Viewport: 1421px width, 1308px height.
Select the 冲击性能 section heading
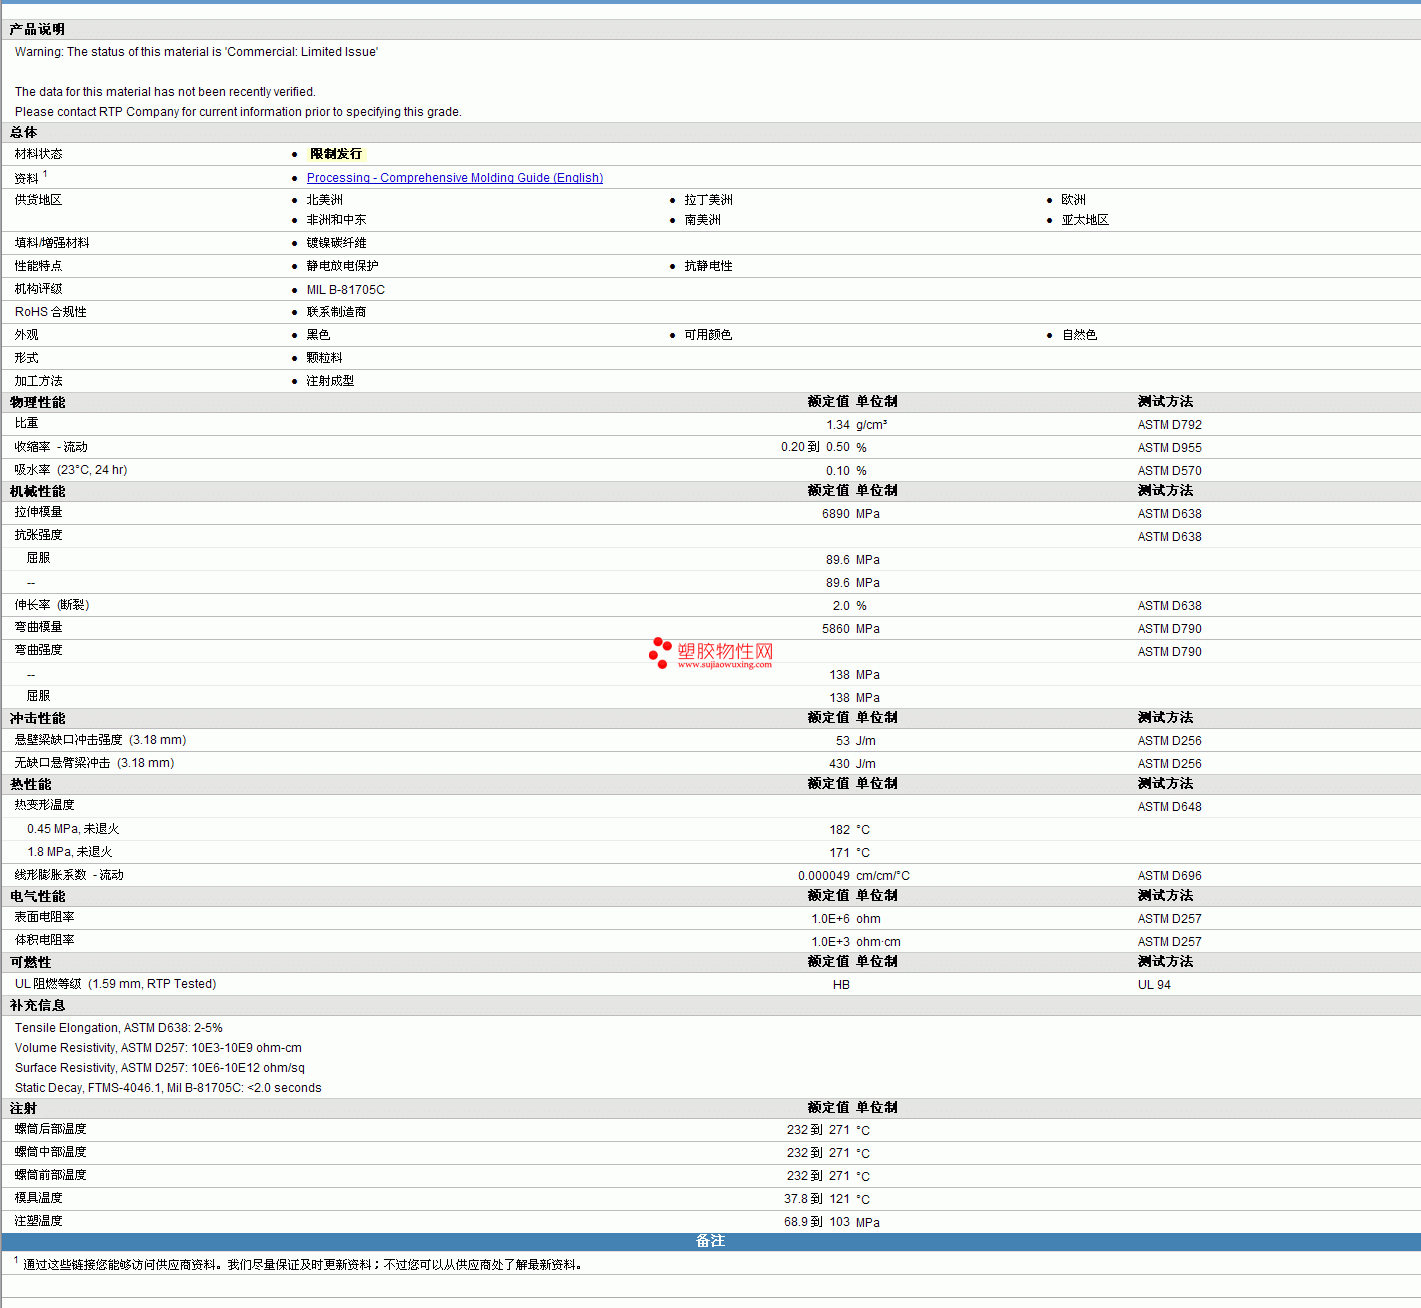tap(38, 718)
